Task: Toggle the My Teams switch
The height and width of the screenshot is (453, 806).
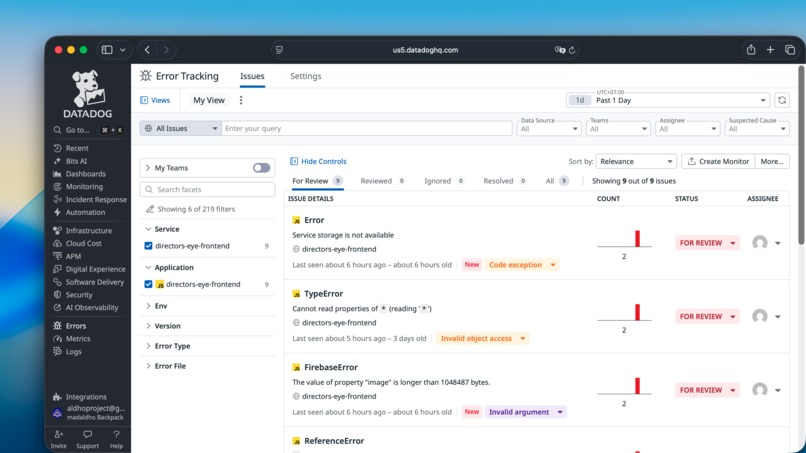Action: pyautogui.click(x=261, y=168)
